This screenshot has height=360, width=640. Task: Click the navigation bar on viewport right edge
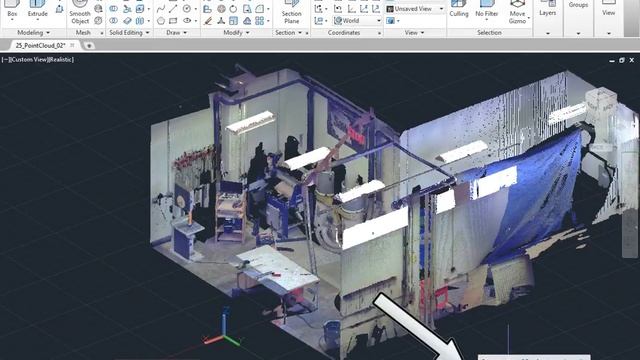point(630,204)
